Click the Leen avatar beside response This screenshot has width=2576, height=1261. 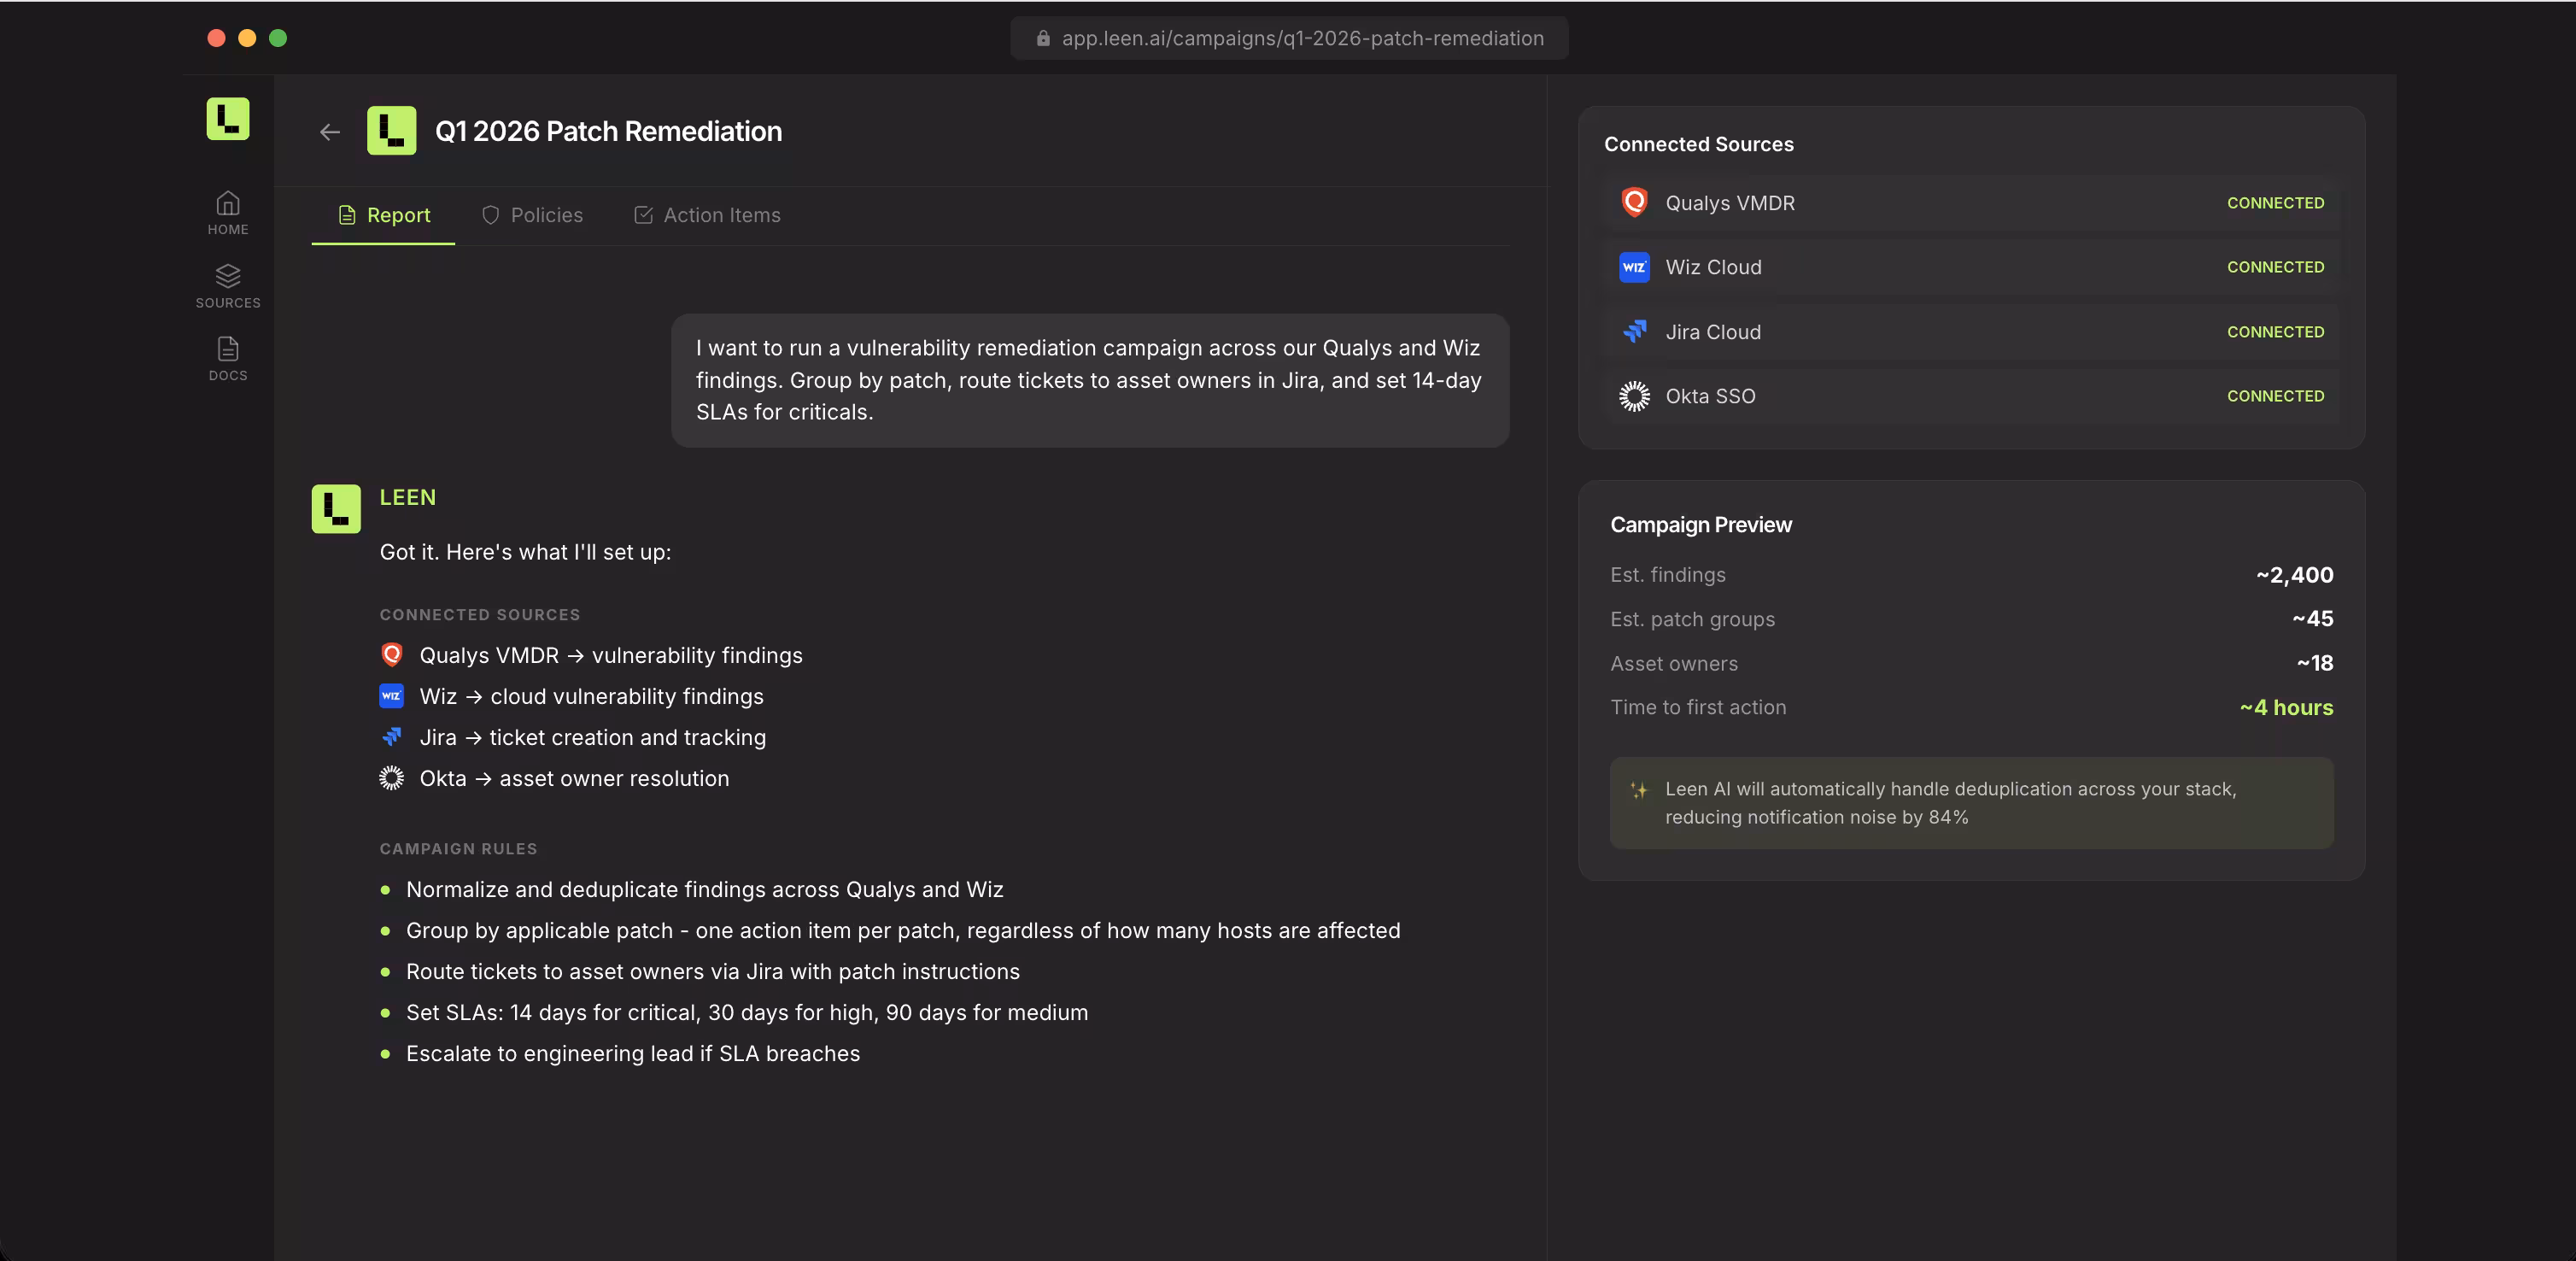336,509
